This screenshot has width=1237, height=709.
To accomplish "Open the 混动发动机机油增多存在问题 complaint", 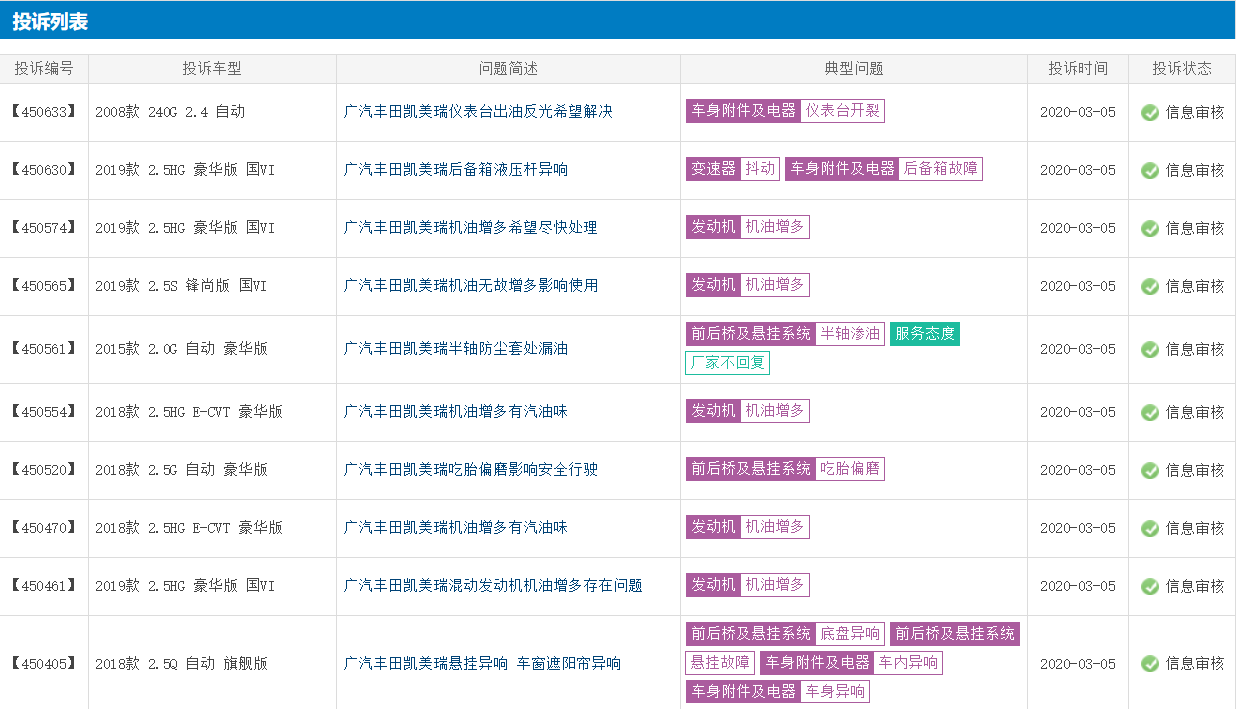I will pos(493,586).
